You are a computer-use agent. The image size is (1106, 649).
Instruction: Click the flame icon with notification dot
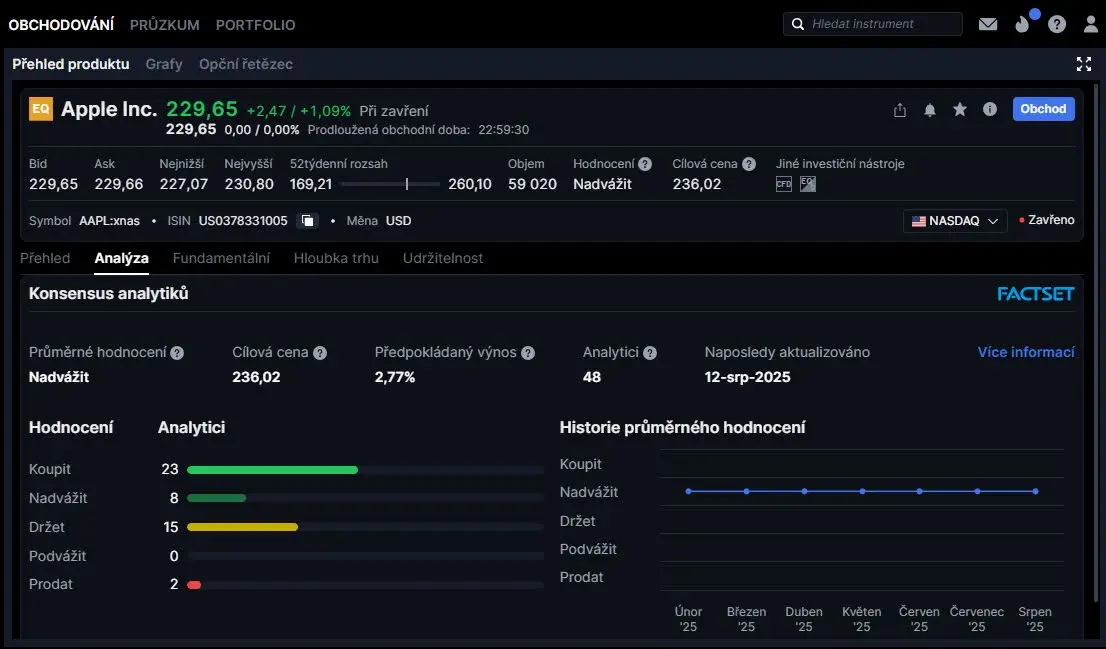1023,24
